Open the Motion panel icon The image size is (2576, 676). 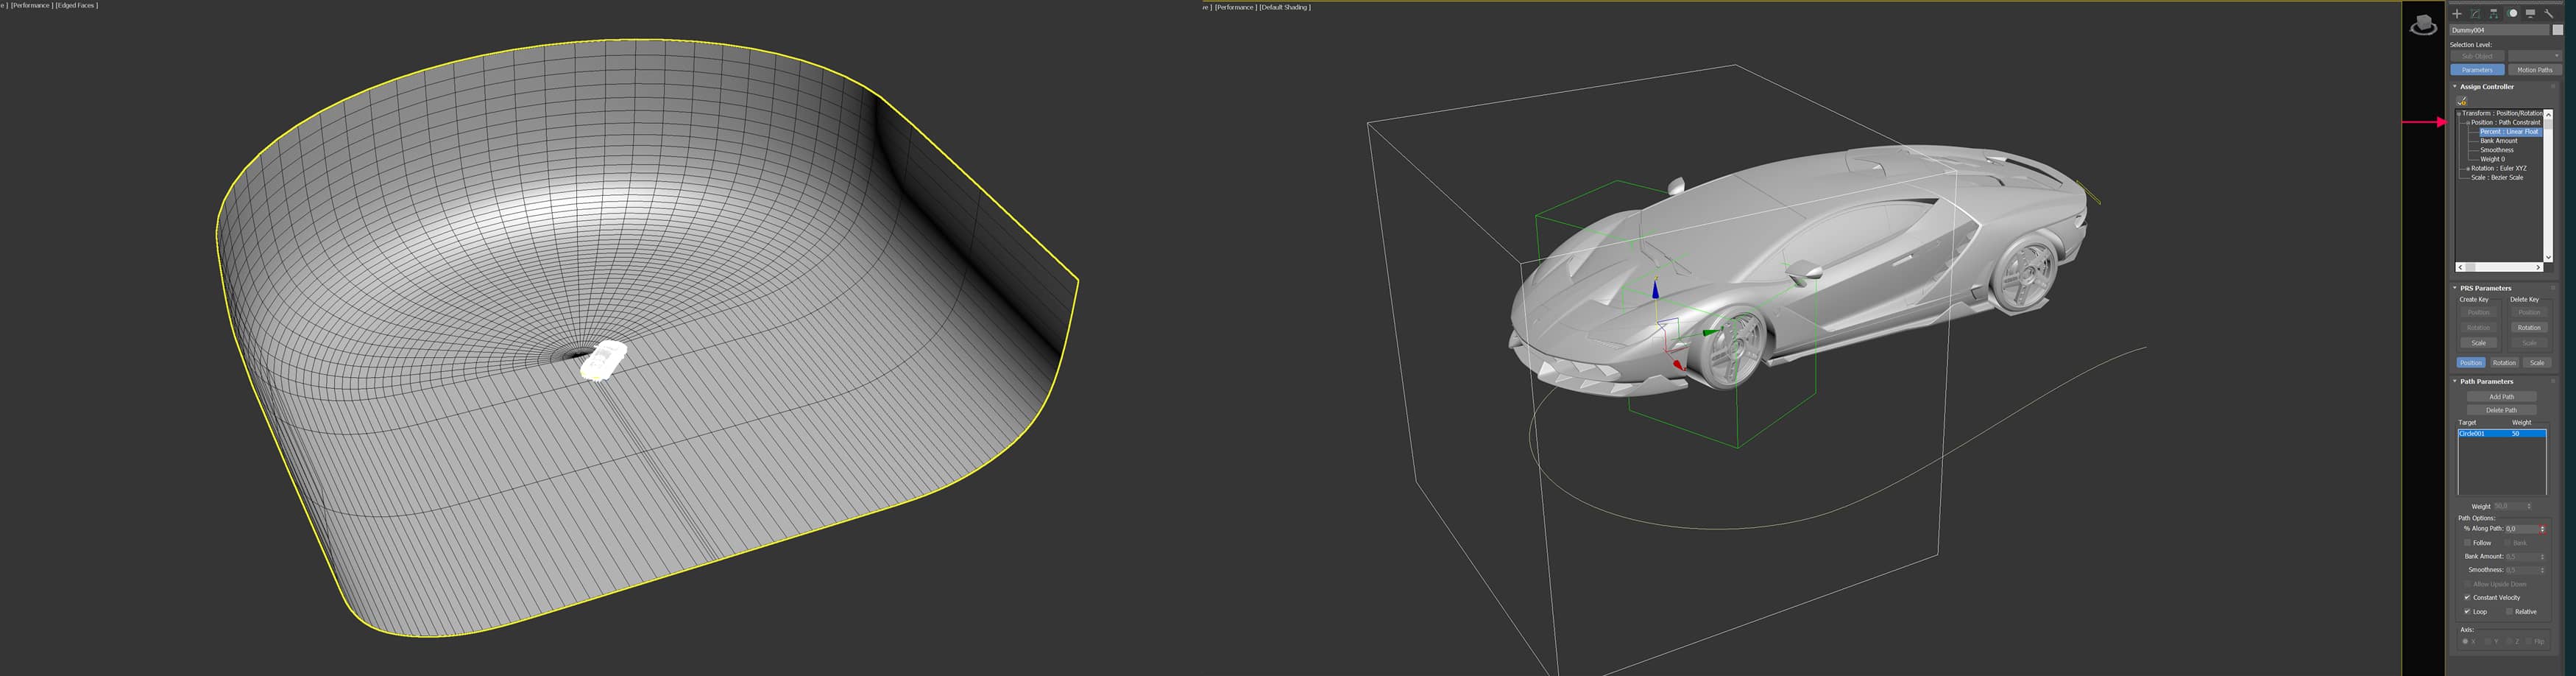point(2512,14)
